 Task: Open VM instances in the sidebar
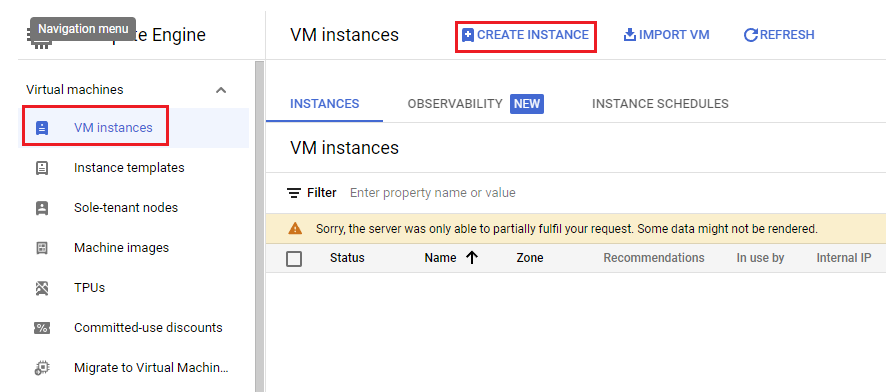tap(134, 128)
